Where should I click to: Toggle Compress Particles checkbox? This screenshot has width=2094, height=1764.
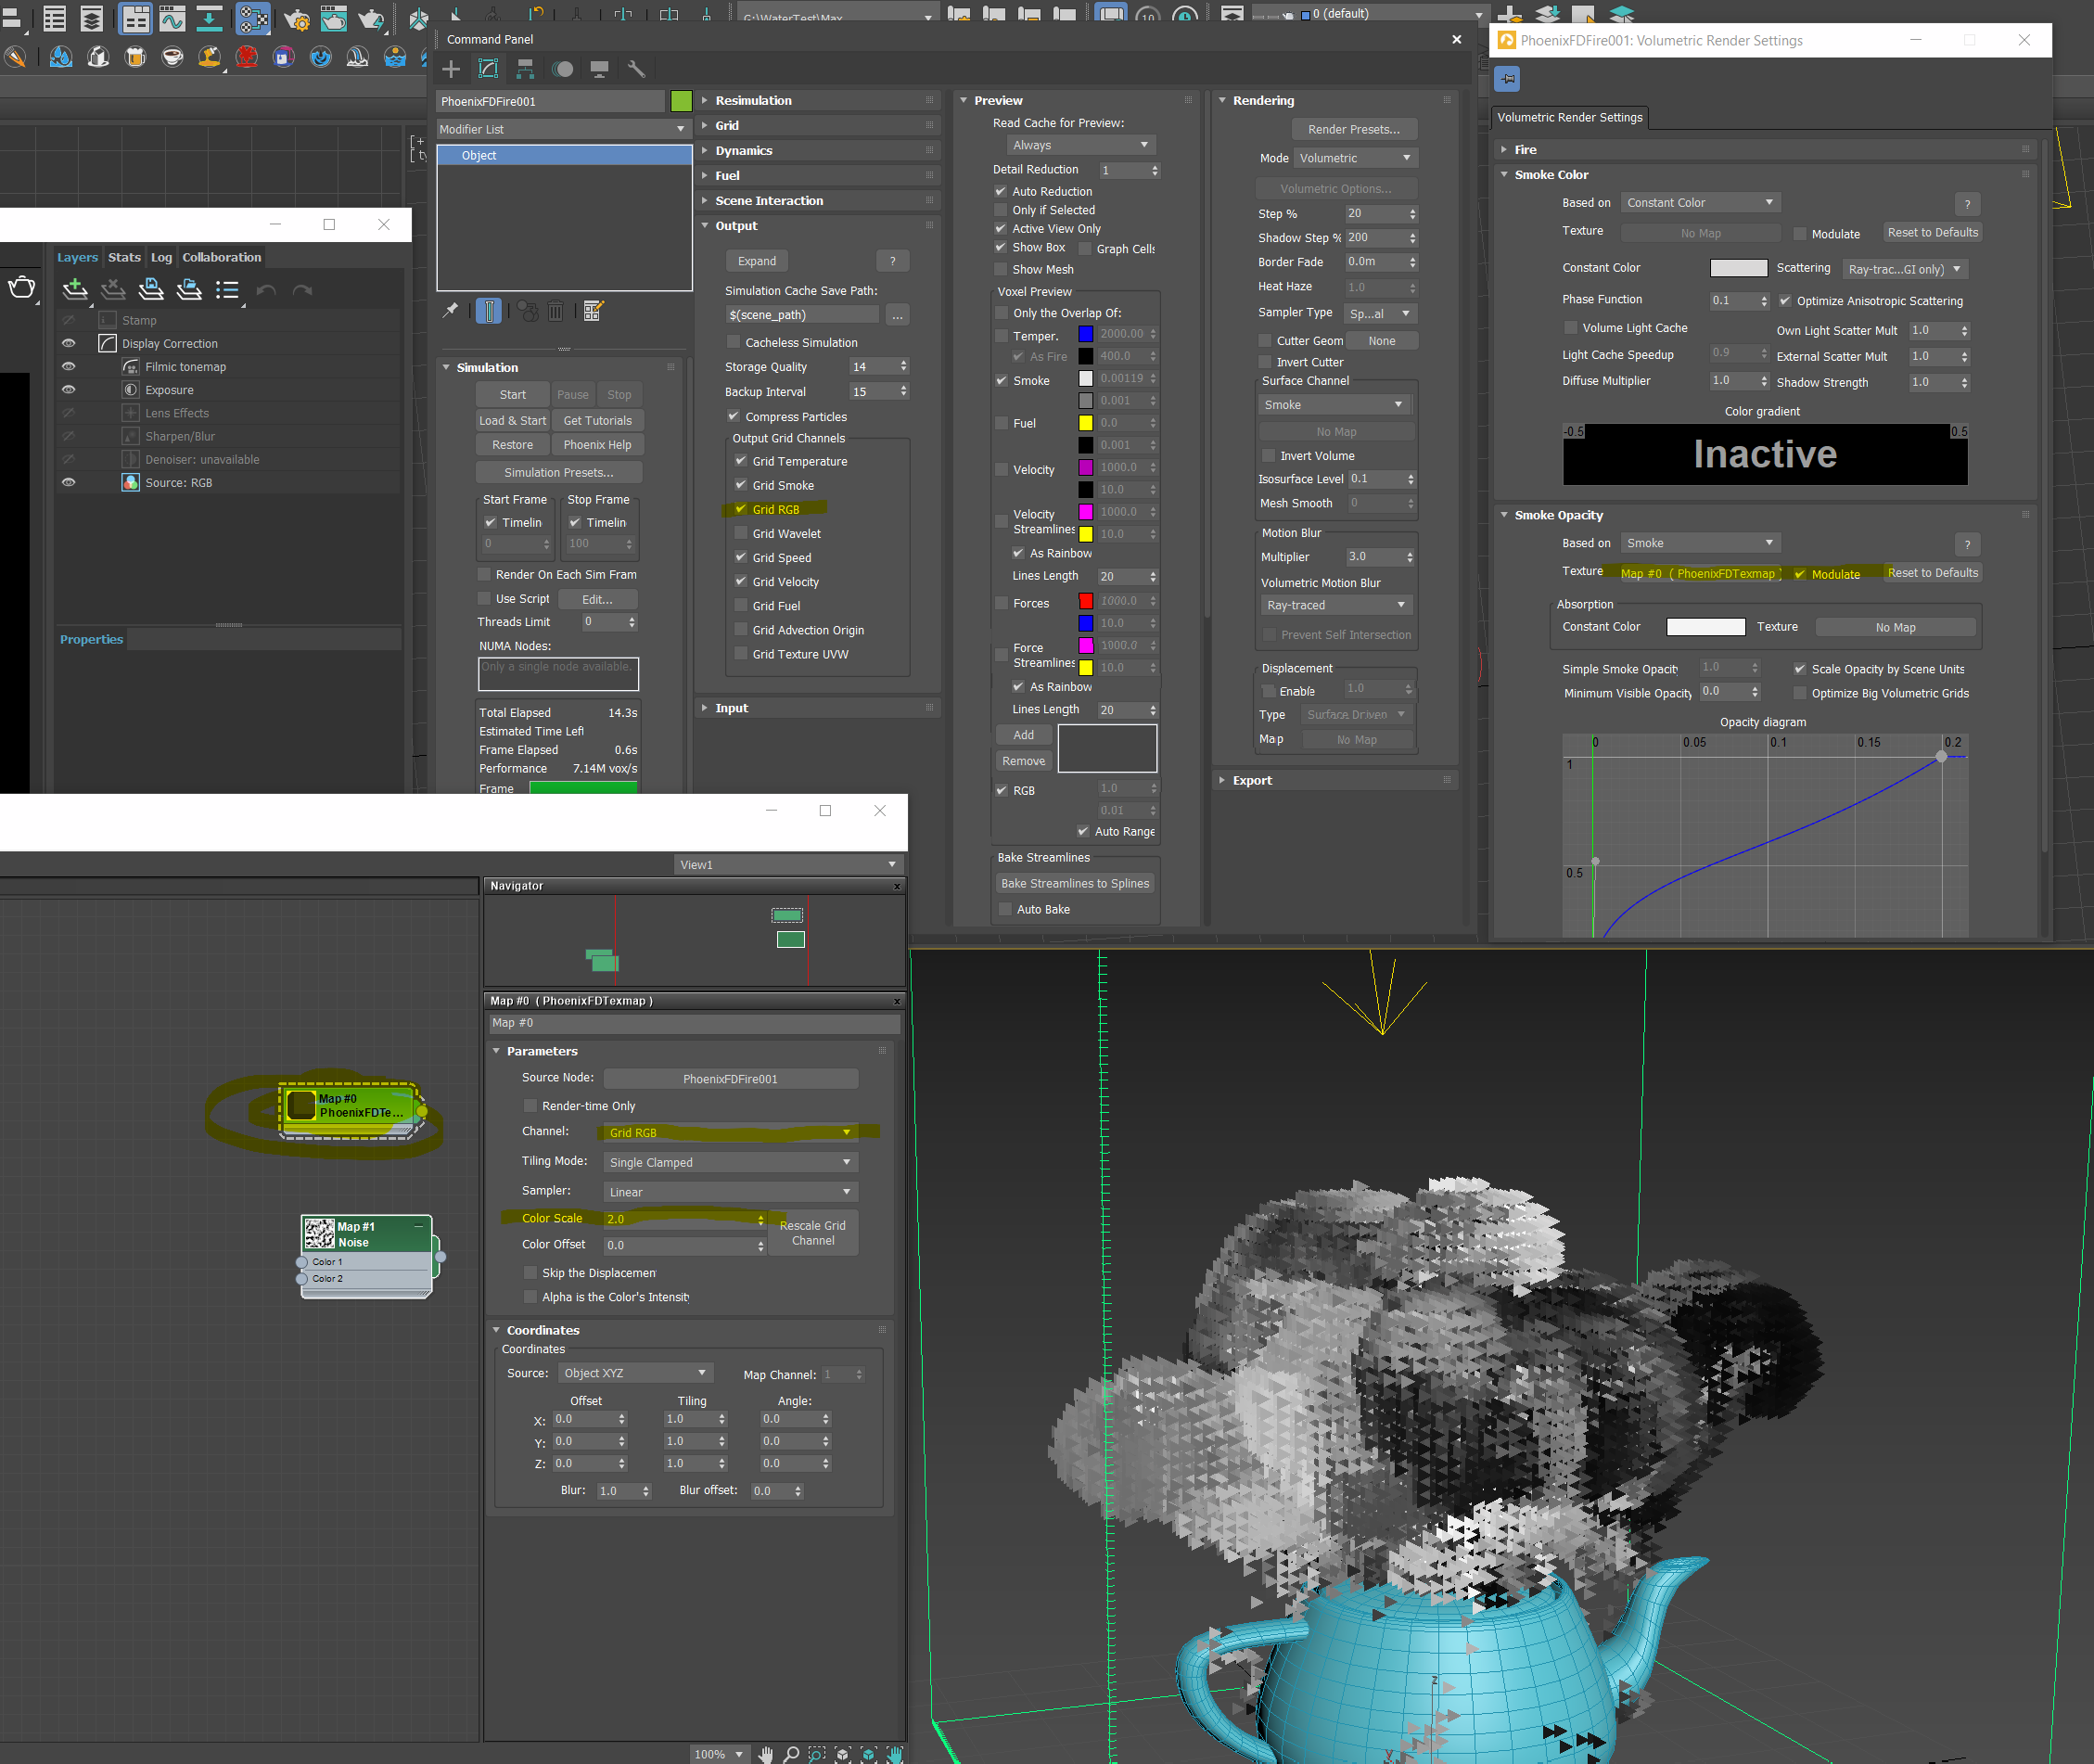734,416
